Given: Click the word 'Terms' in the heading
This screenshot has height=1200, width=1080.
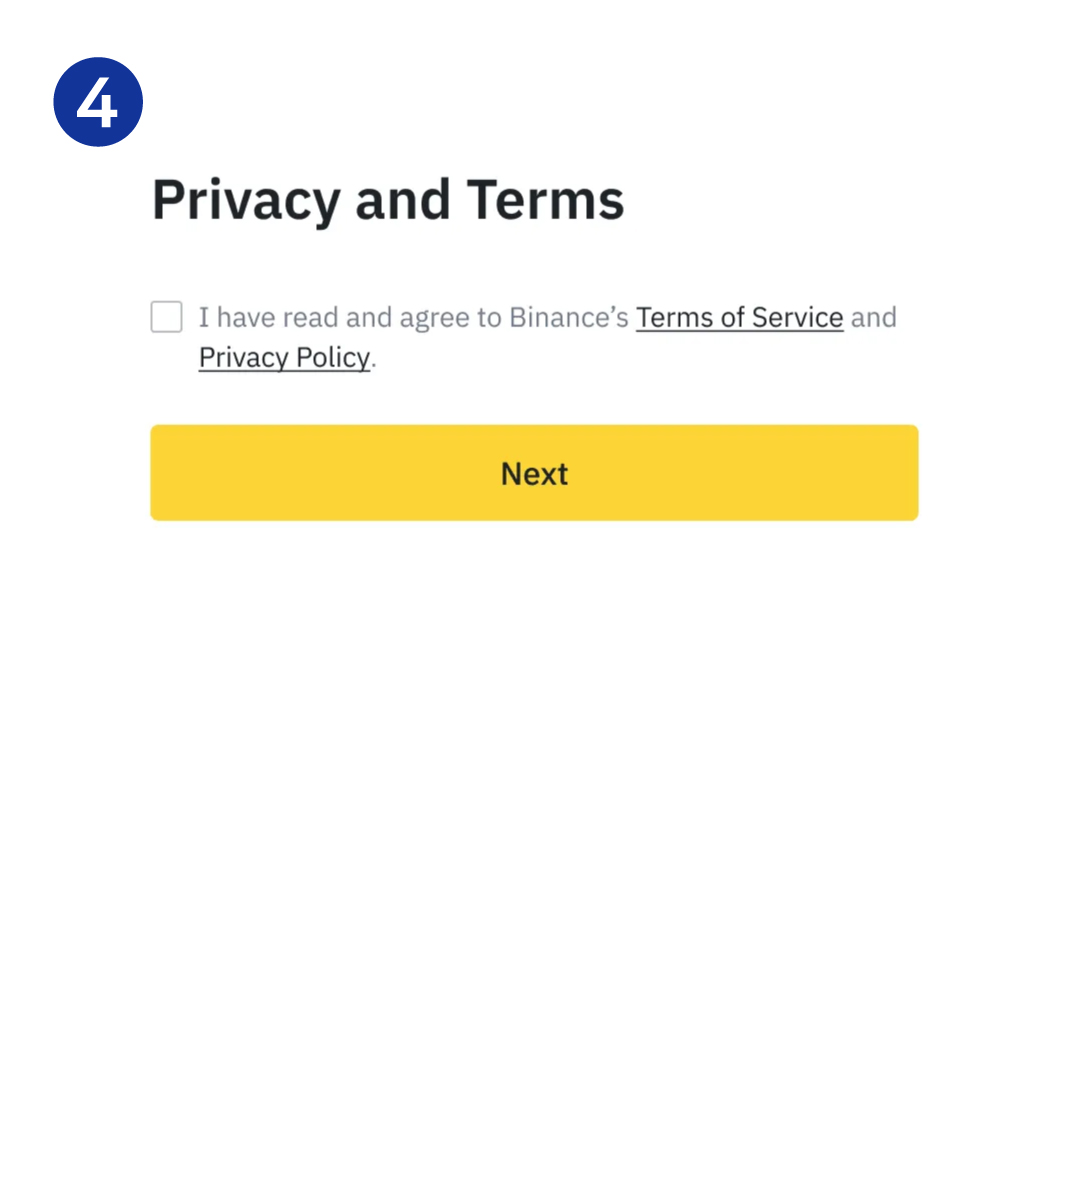Looking at the screenshot, I should (545, 200).
